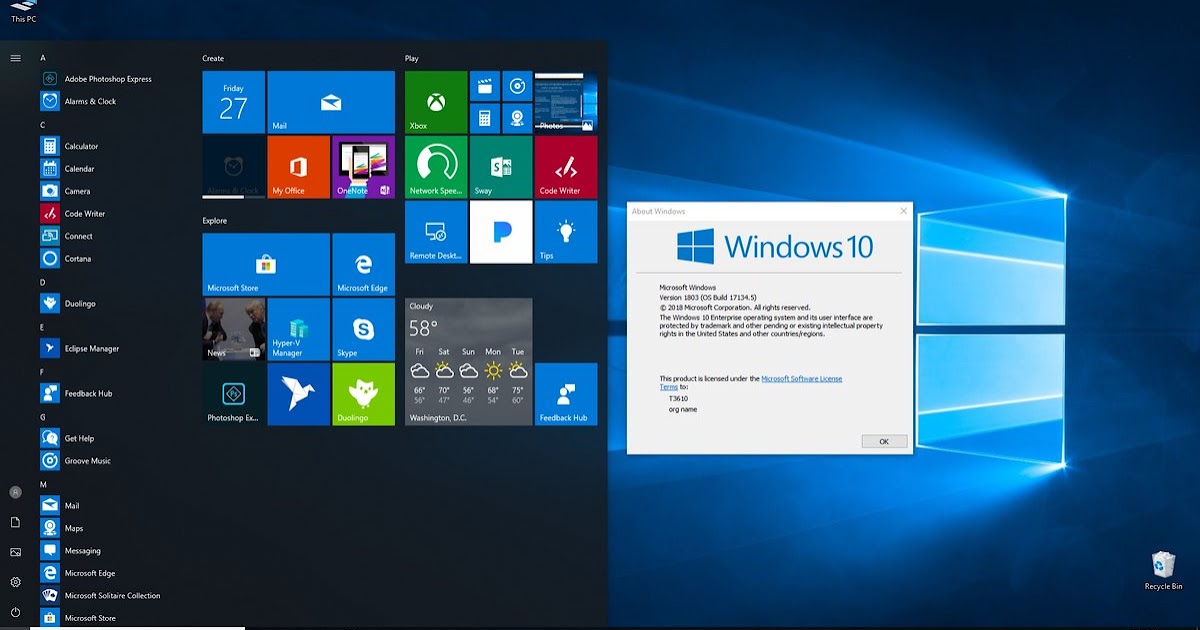Click the letter A header in app list

(x=43, y=58)
